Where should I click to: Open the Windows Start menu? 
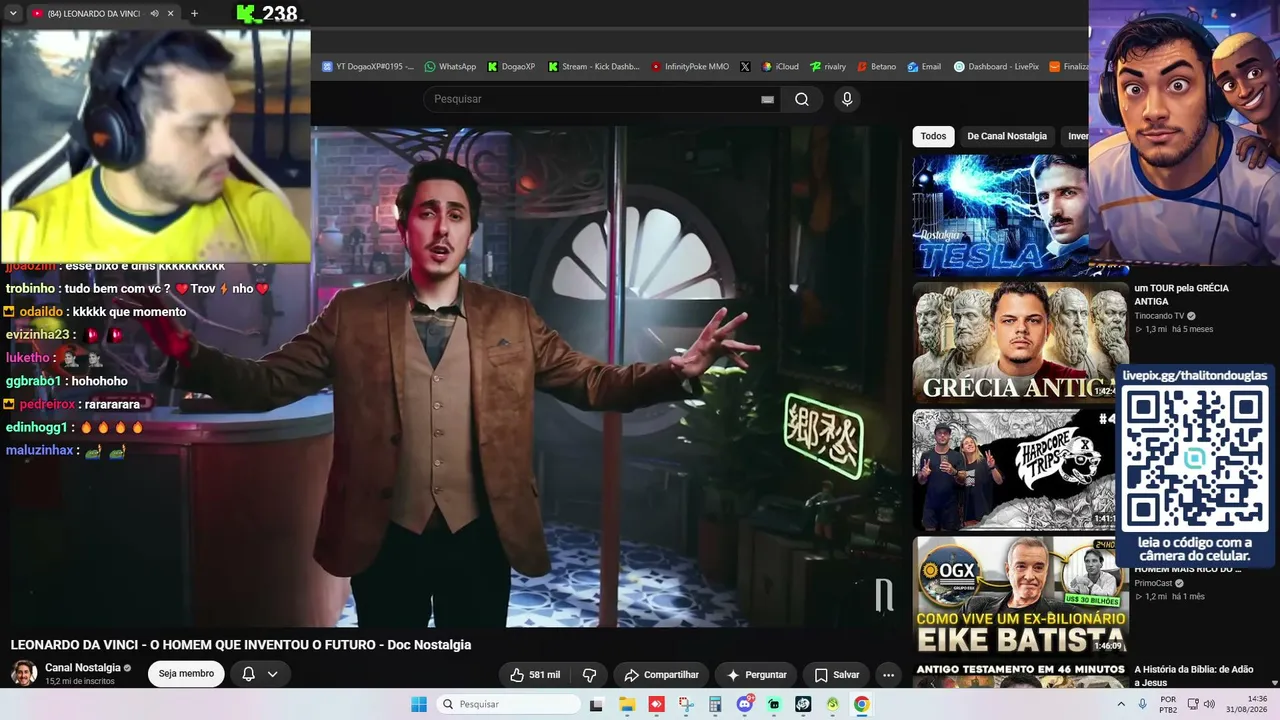pos(419,704)
